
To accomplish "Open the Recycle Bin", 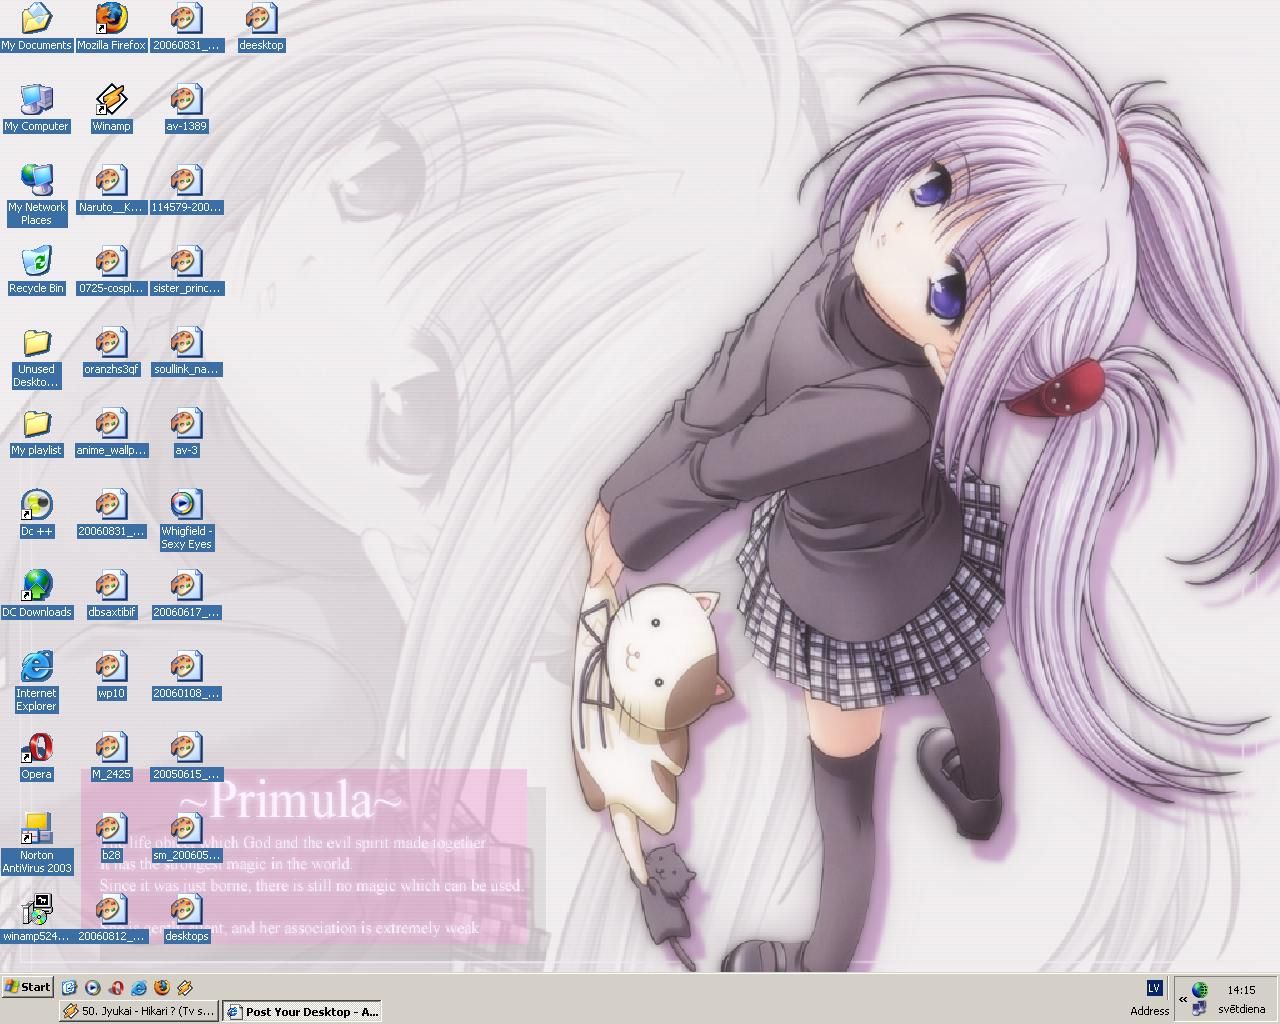I will [x=36, y=270].
